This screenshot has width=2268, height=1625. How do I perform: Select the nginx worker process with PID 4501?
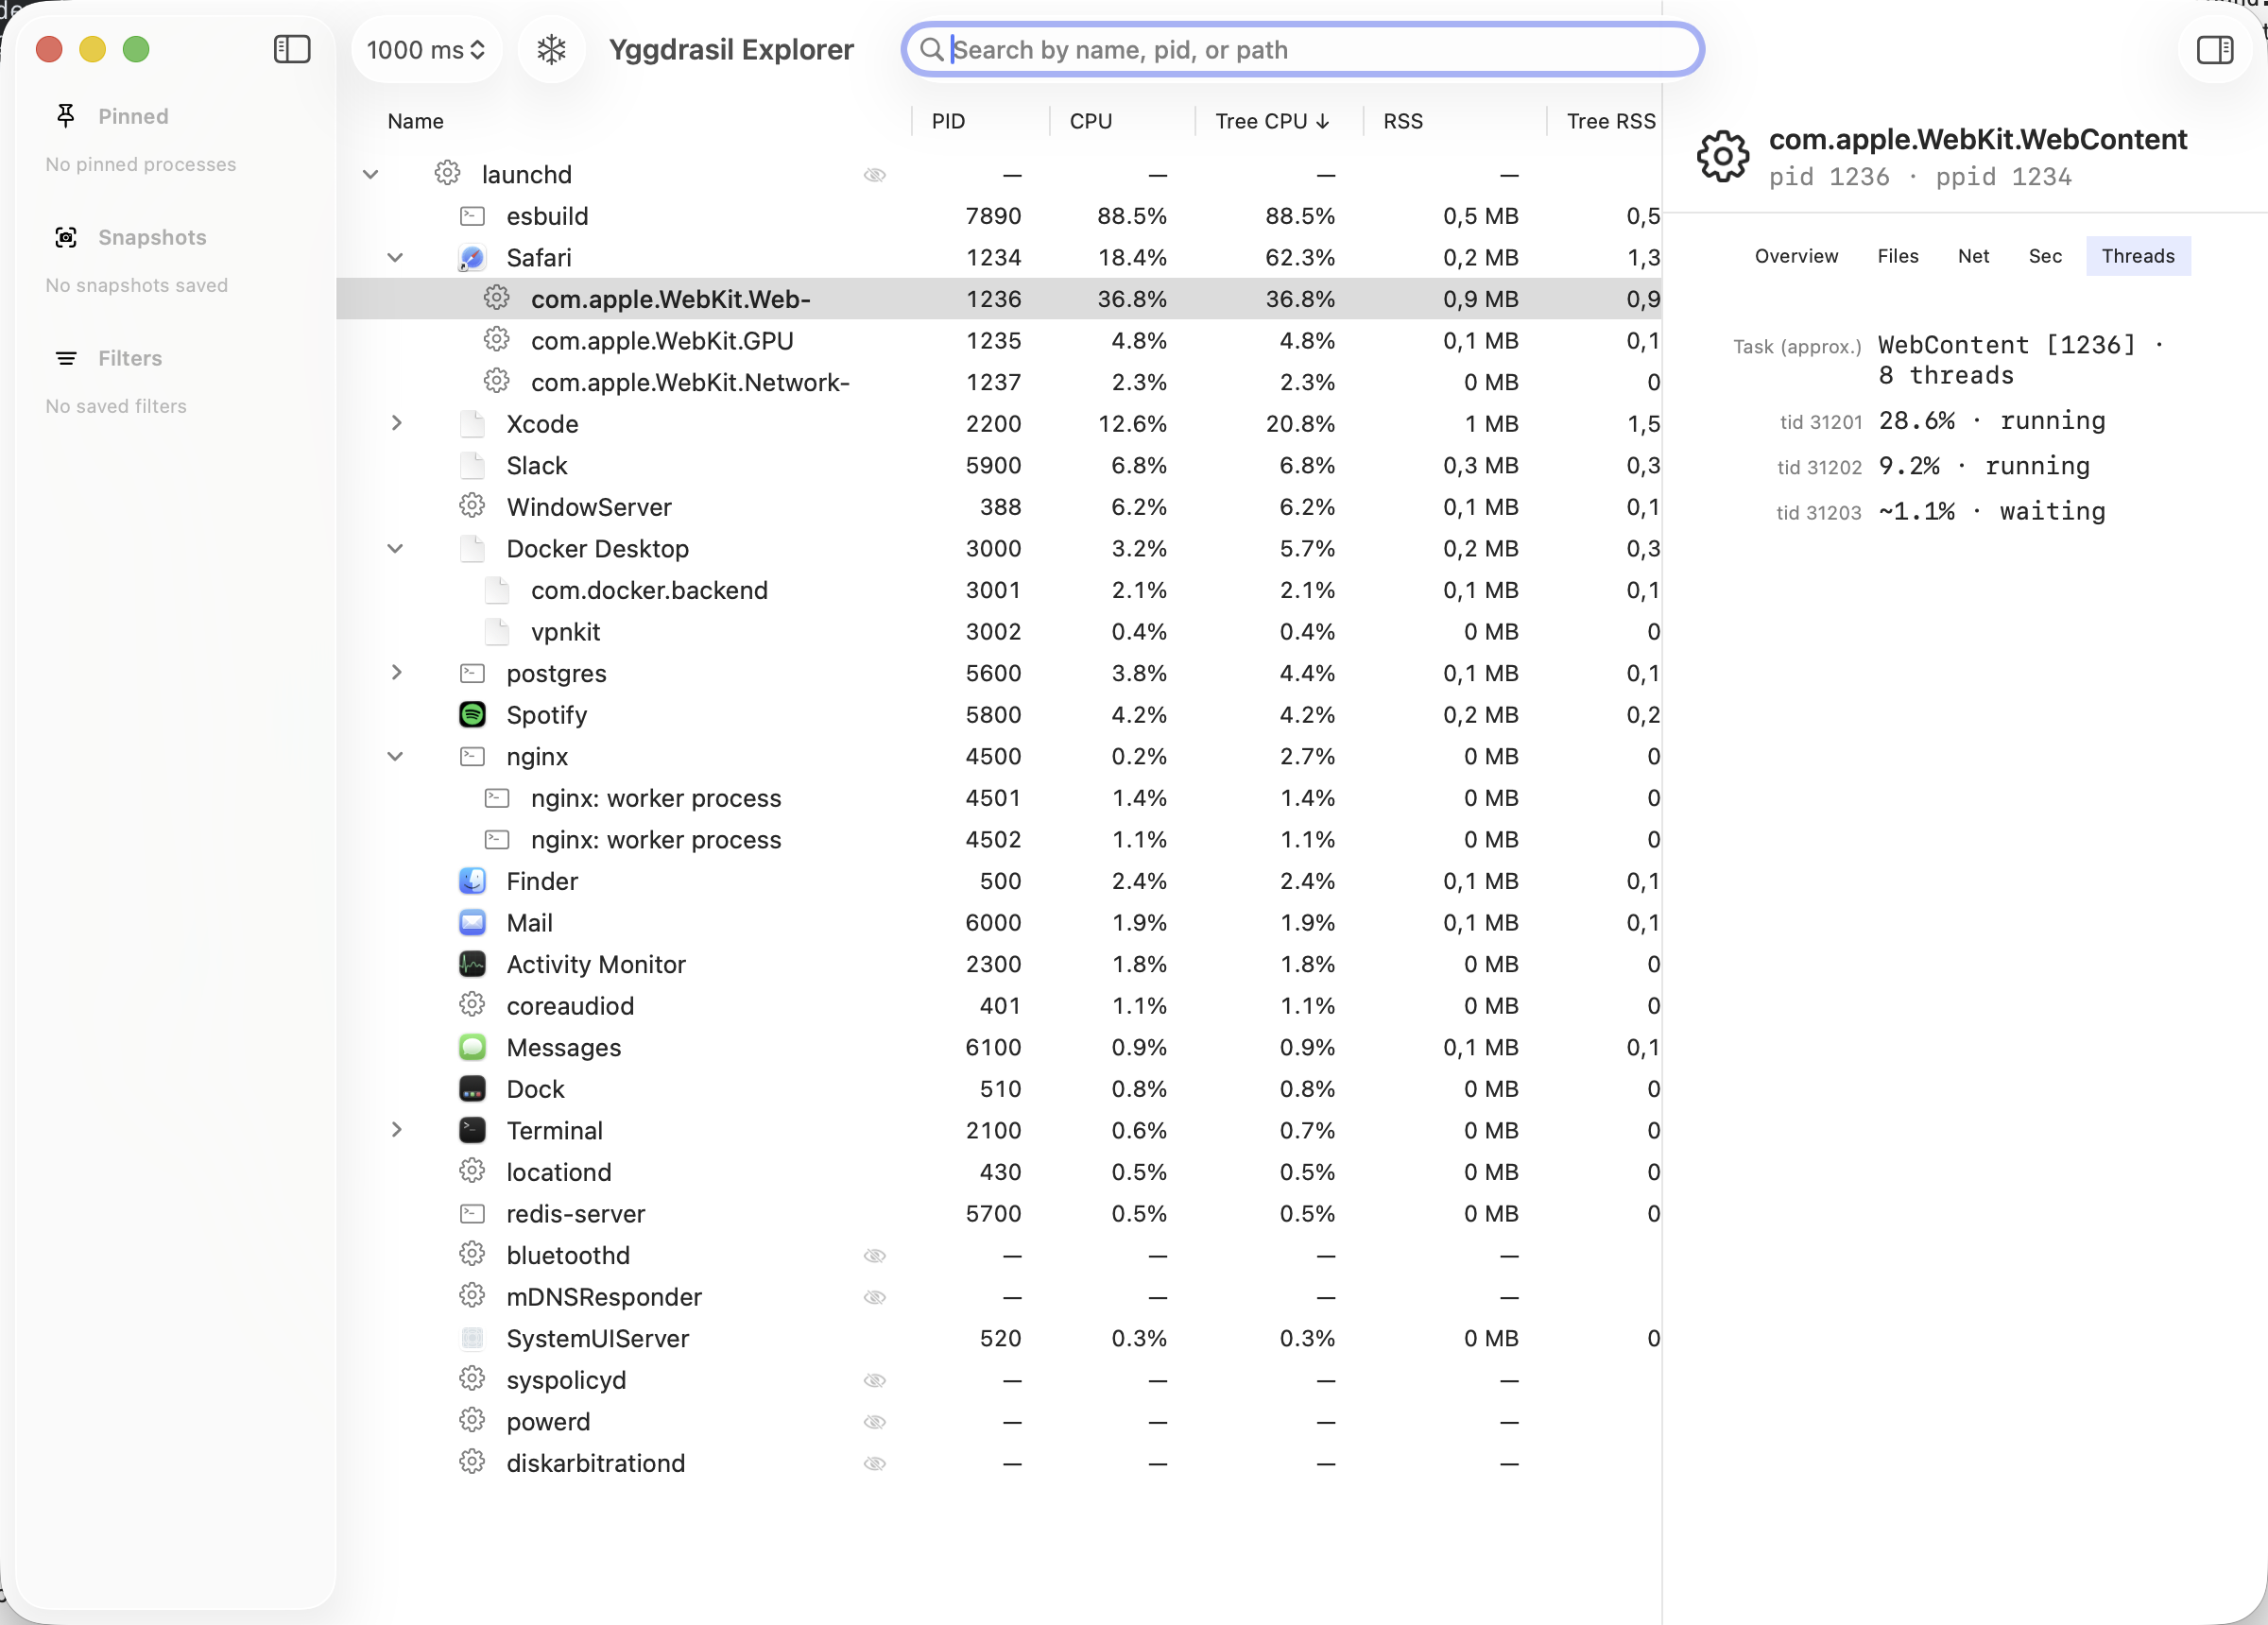click(999, 798)
